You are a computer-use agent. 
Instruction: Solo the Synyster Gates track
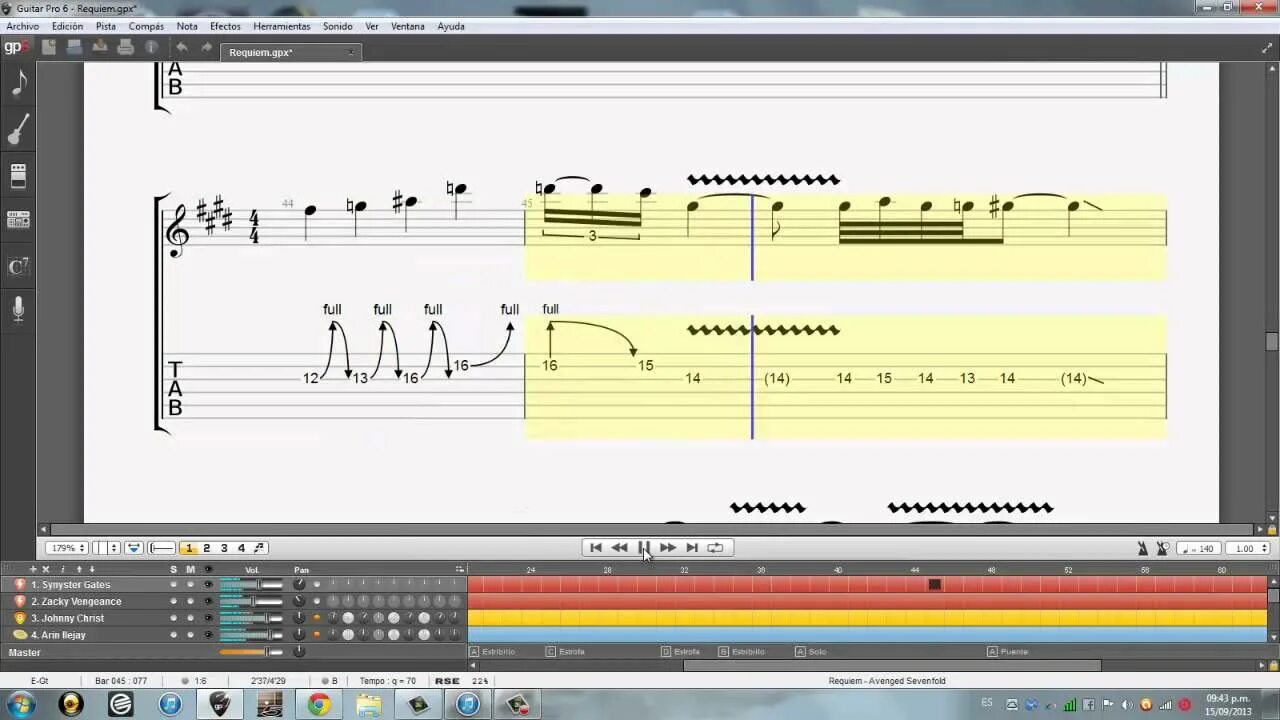pyautogui.click(x=173, y=584)
